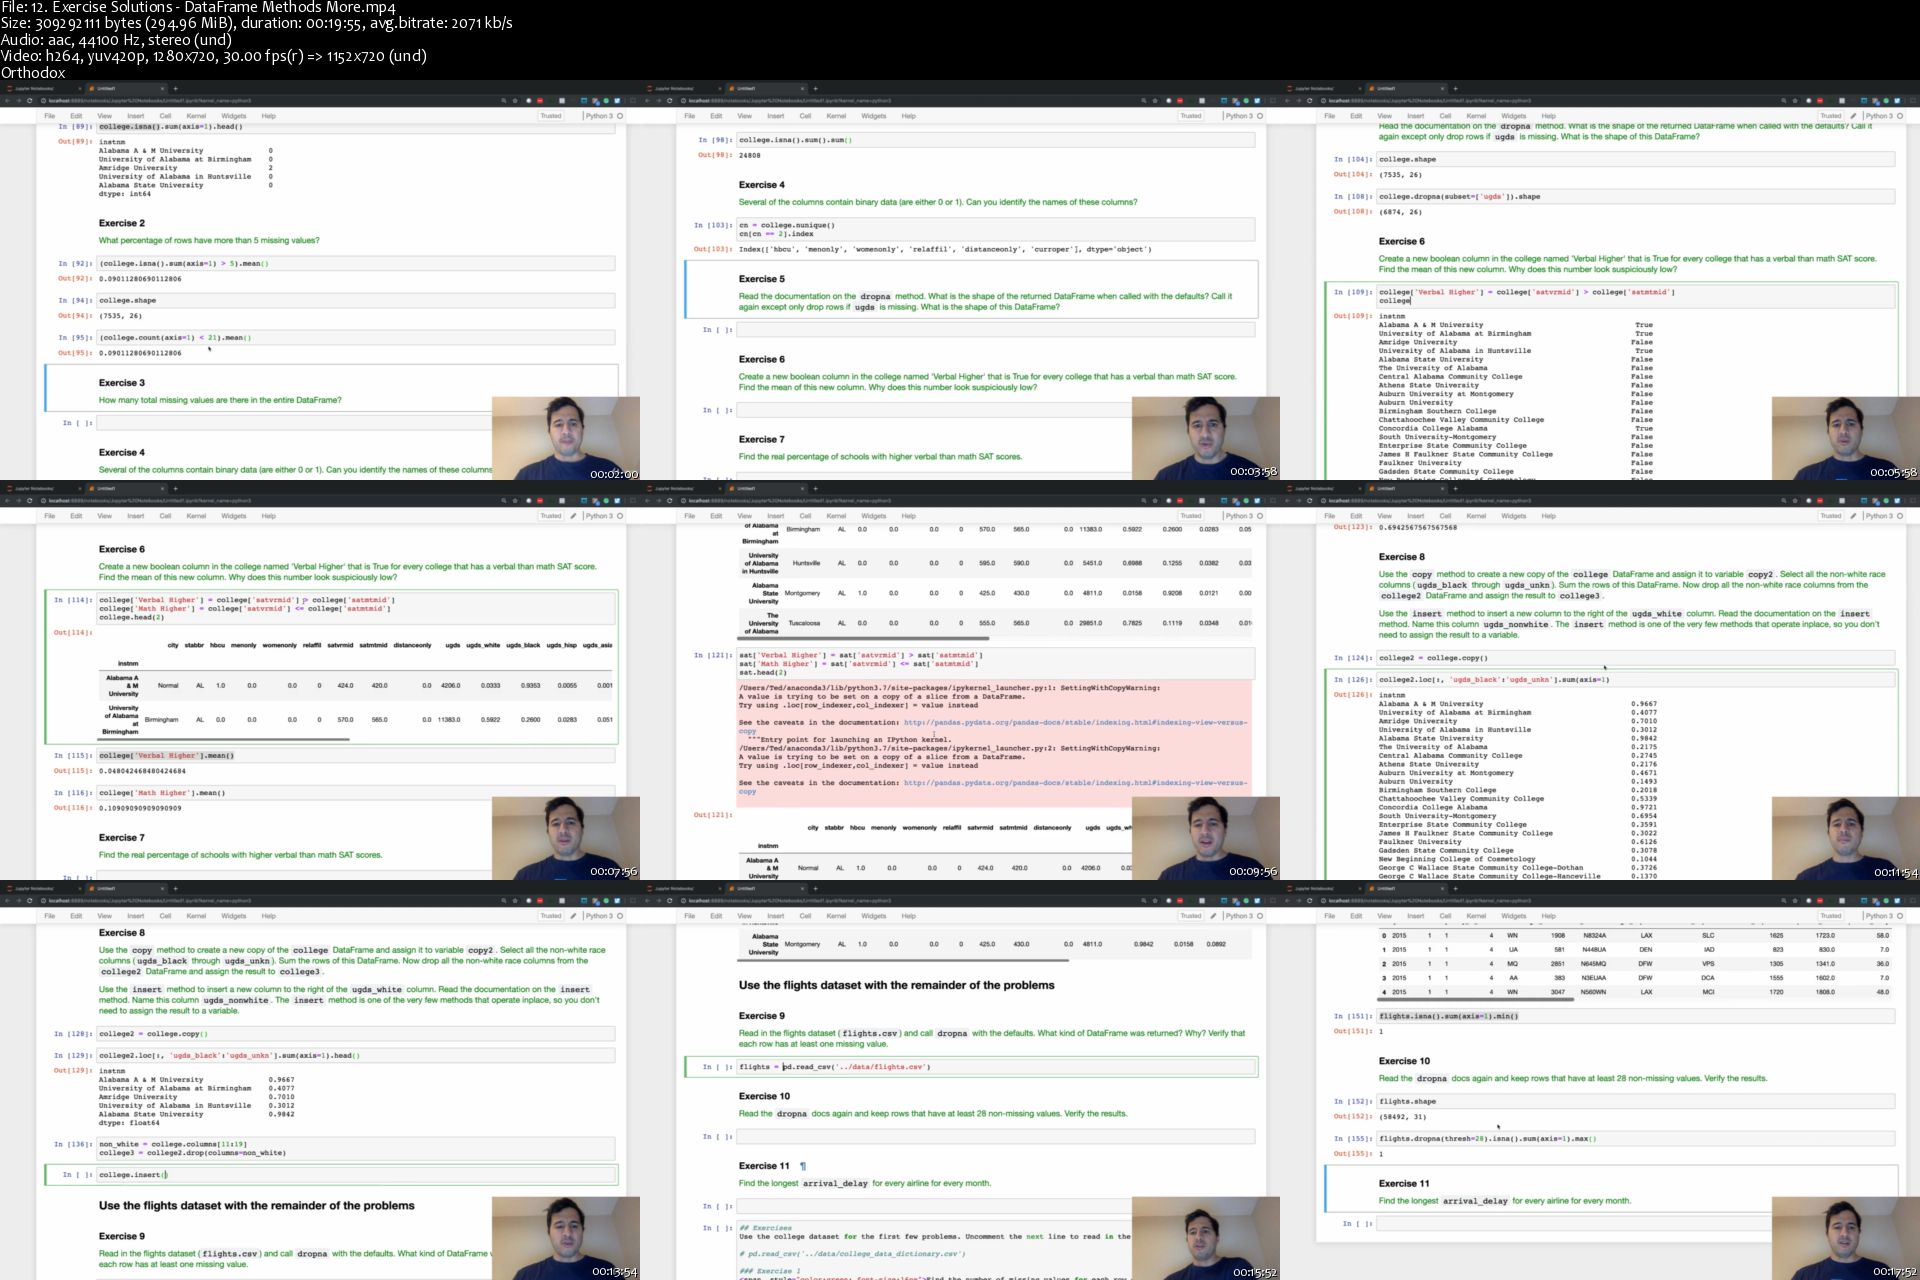
Task: Open Insert menu in the 00:07:56 frame
Action: [x=136, y=516]
